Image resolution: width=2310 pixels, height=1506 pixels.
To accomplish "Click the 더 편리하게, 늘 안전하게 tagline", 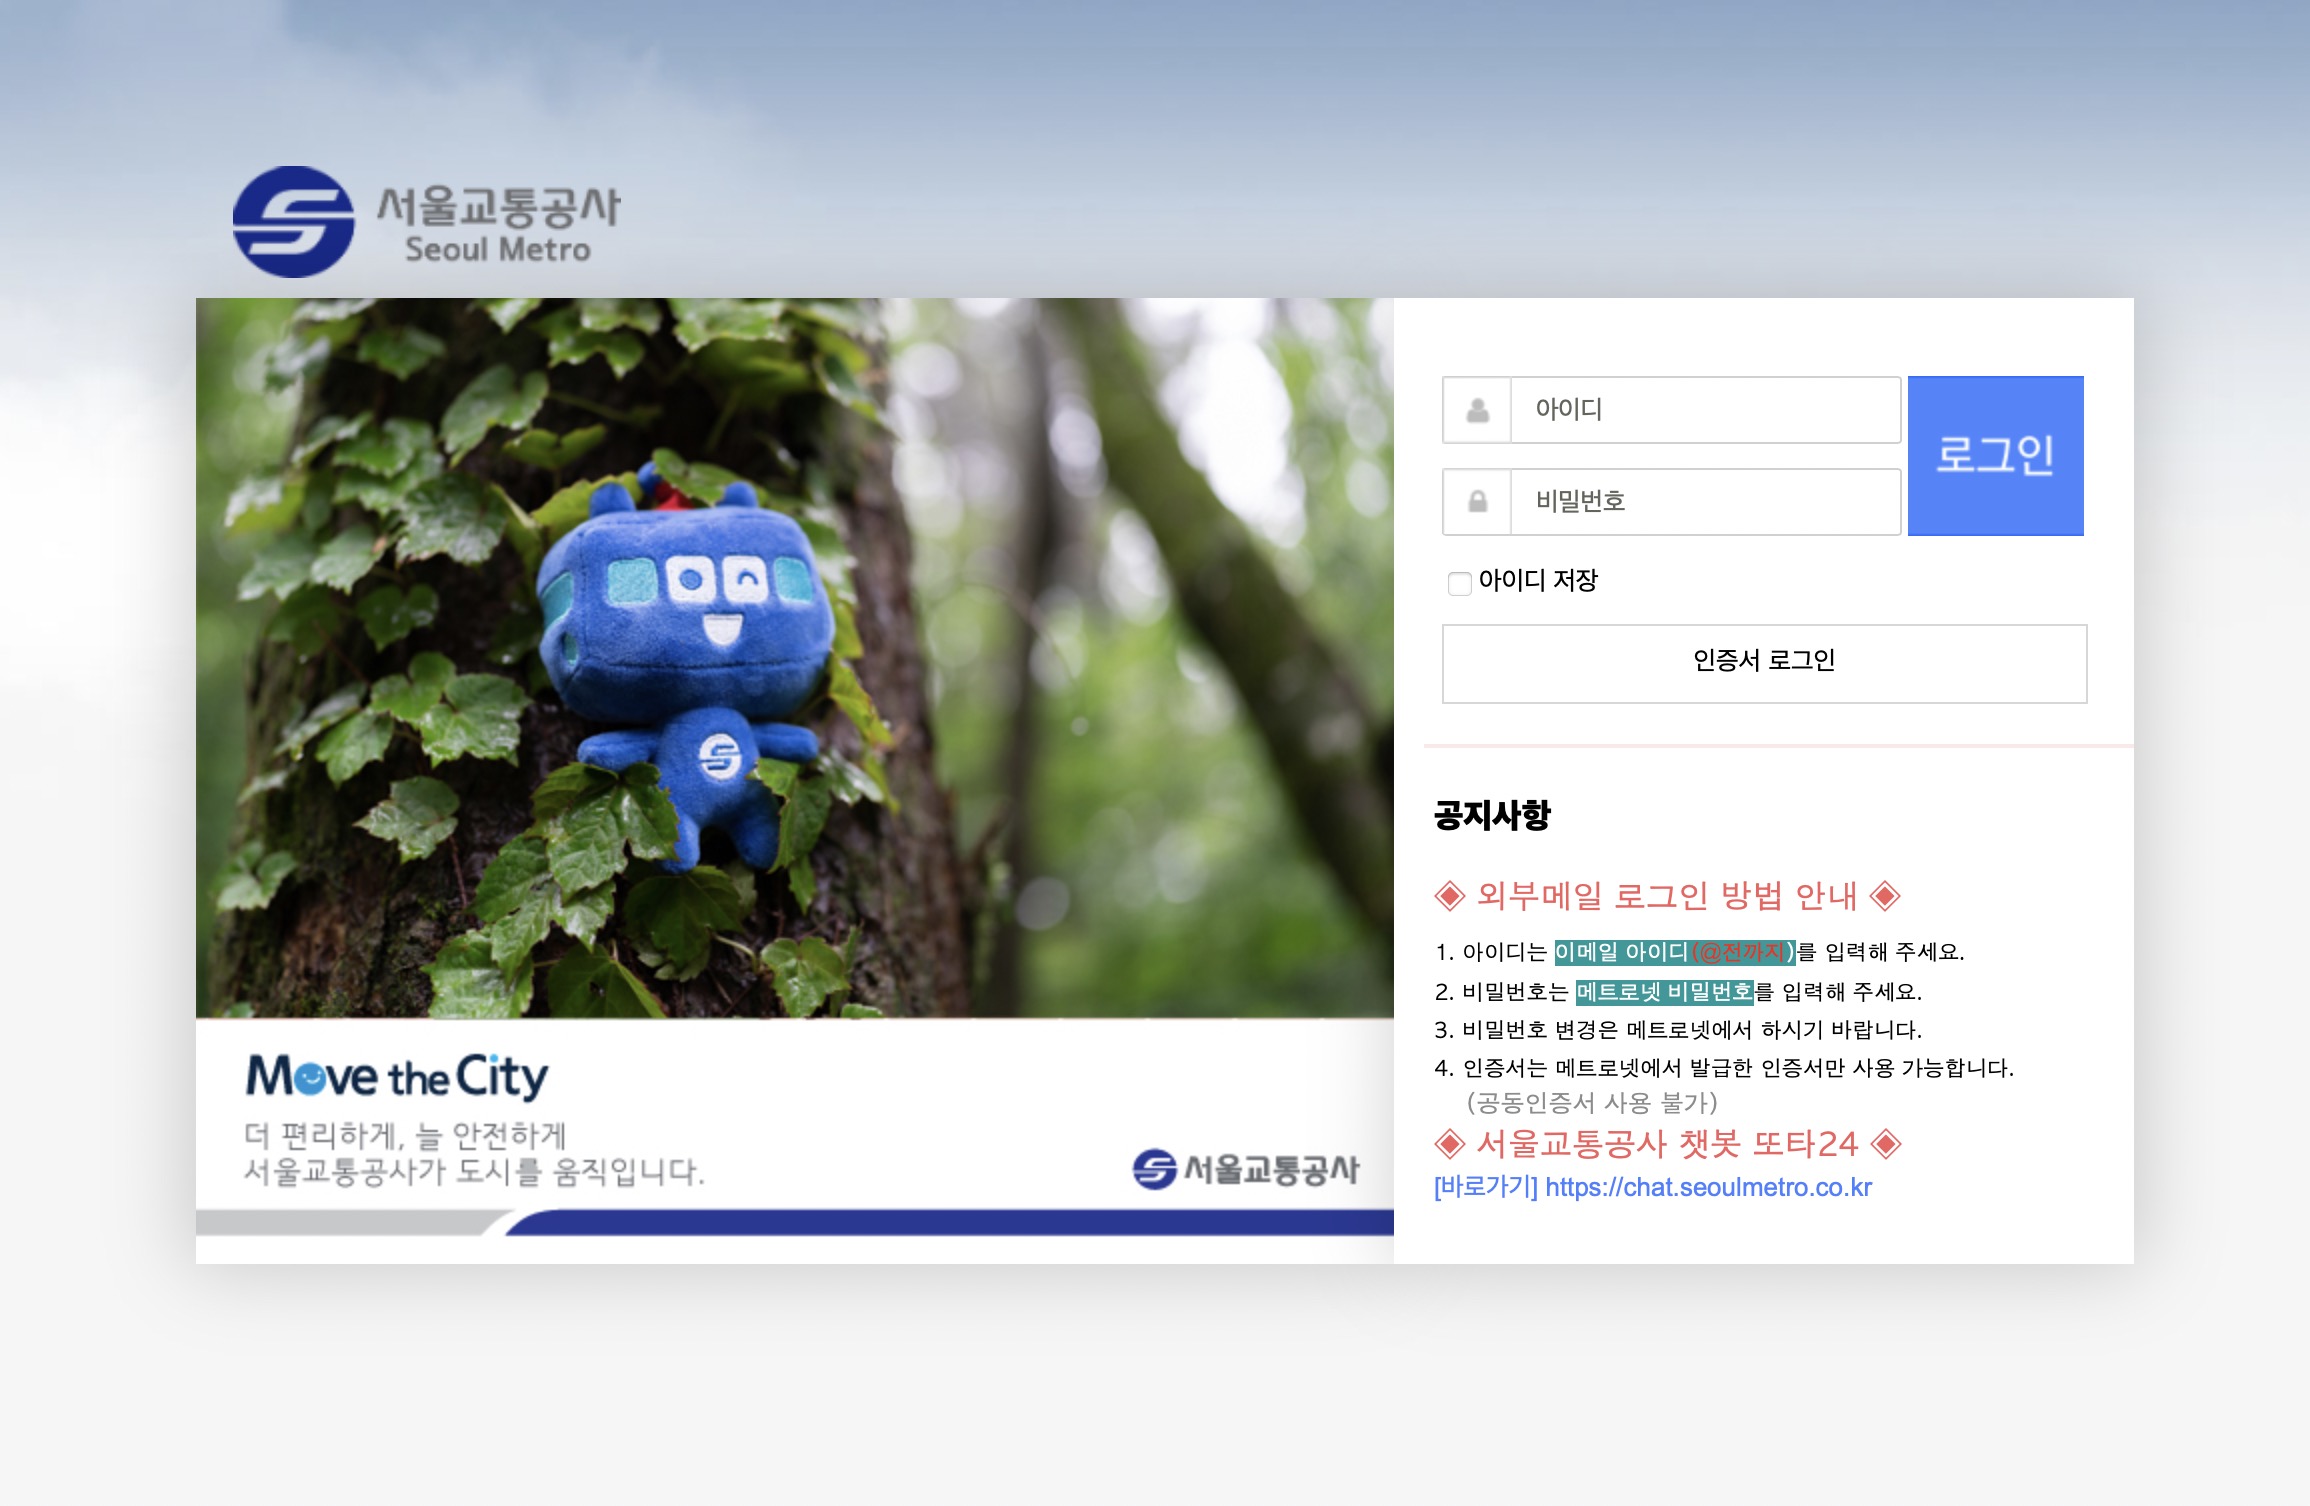I will coord(405,1135).
